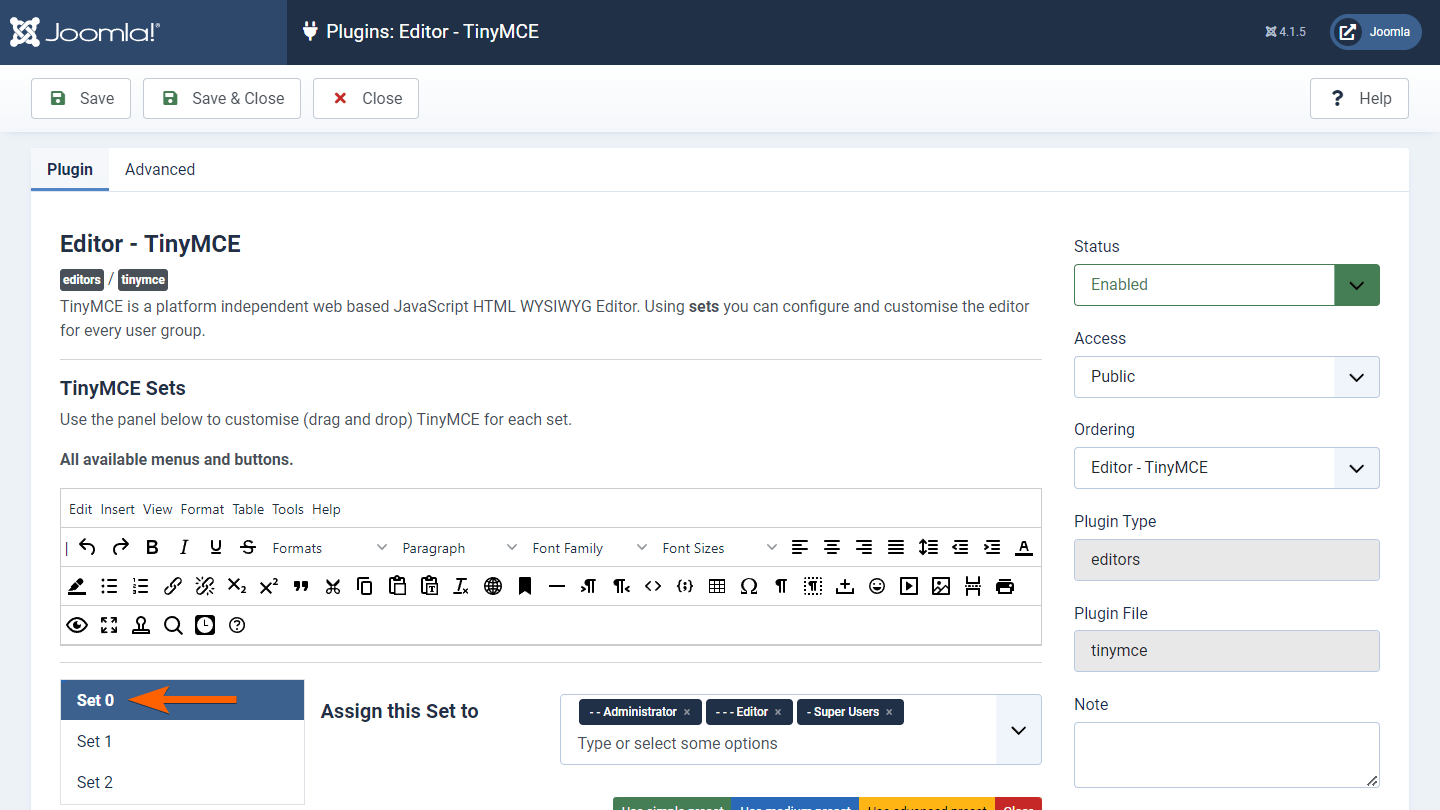Click the Subscript icon
Screen dimensions: 1440x810
[x=237, y=586]
